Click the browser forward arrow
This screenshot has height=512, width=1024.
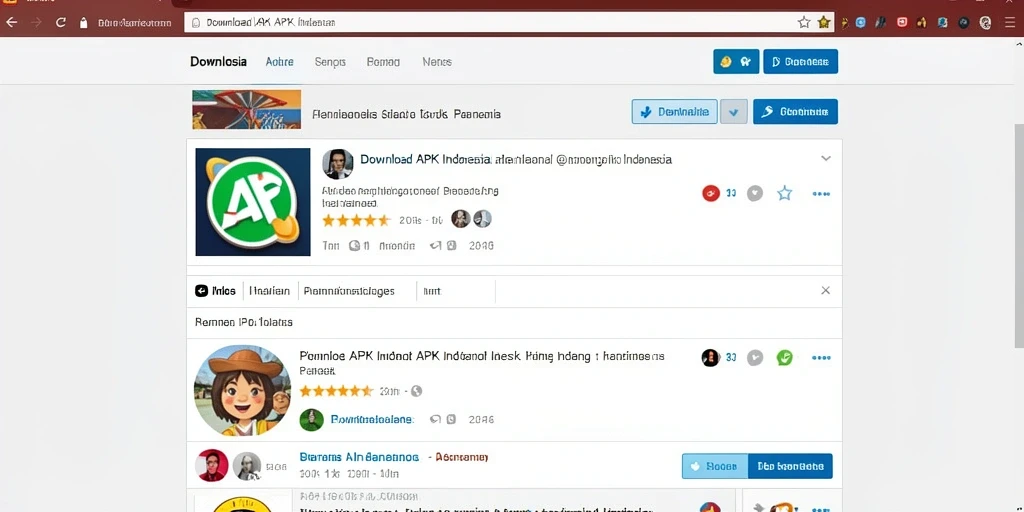(x=36, y=22)
